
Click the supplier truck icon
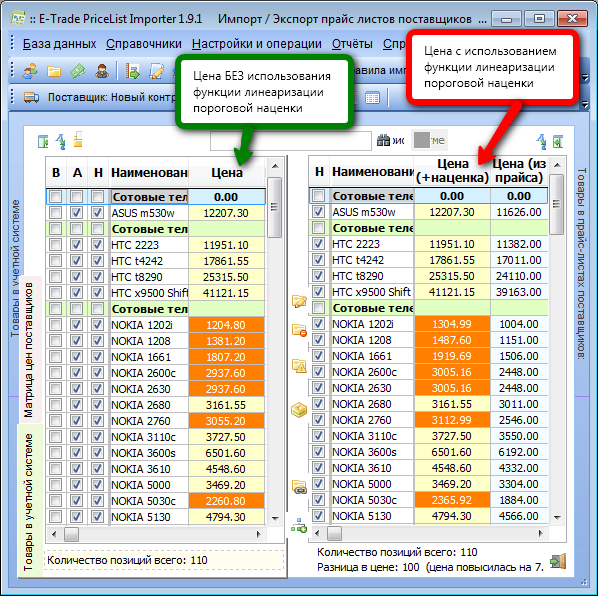[x=31, y=98]
